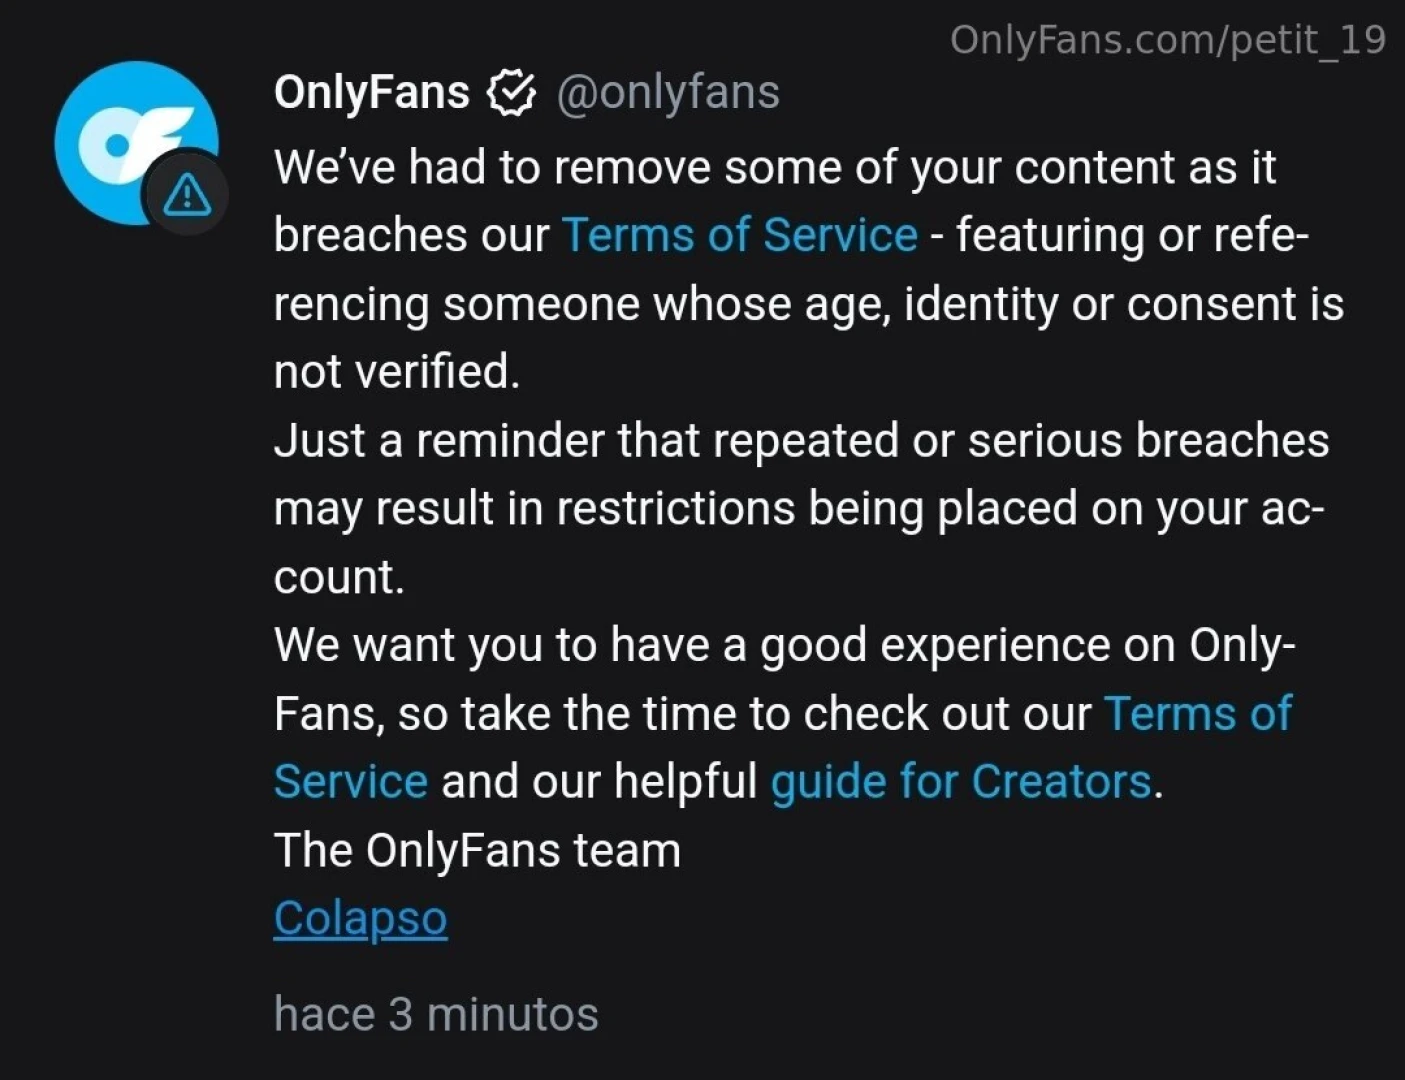1405x1080 pixels.
Task: Collapse the message using the Colapso link
Action: (x=360, y=917)
